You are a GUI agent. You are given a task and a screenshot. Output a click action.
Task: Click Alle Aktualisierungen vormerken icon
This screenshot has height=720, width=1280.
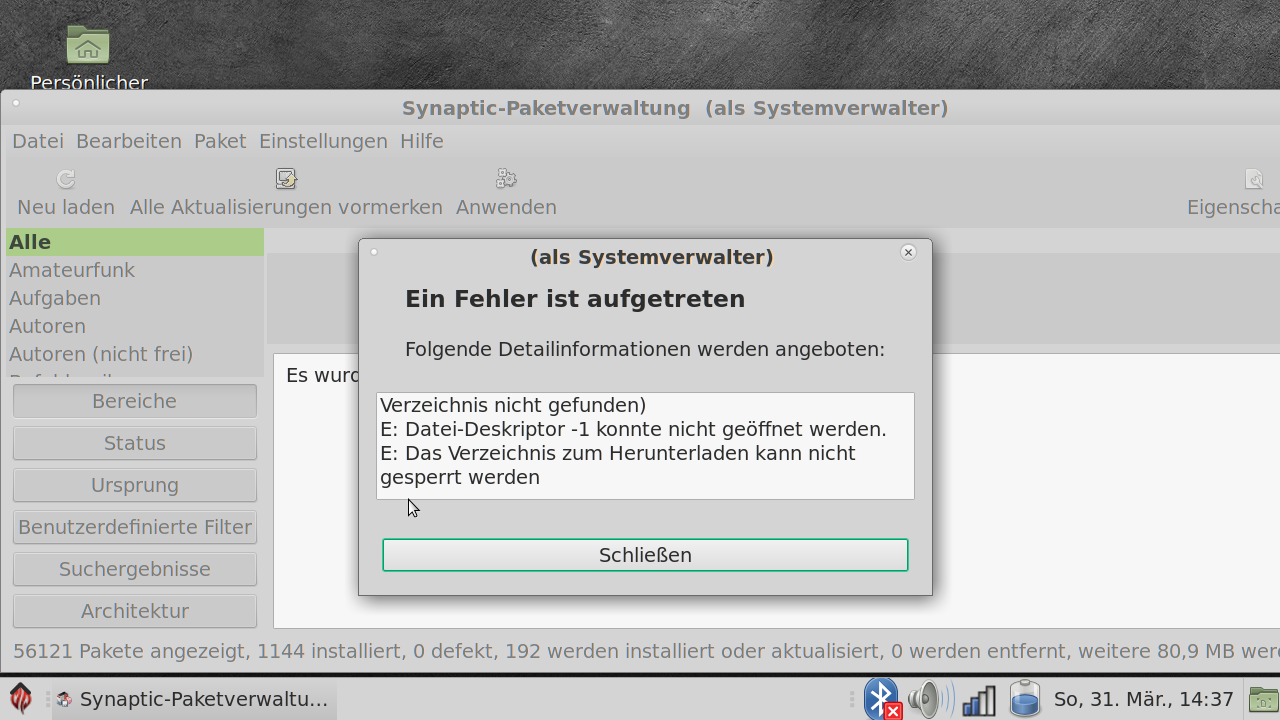(x=286, y=179)
